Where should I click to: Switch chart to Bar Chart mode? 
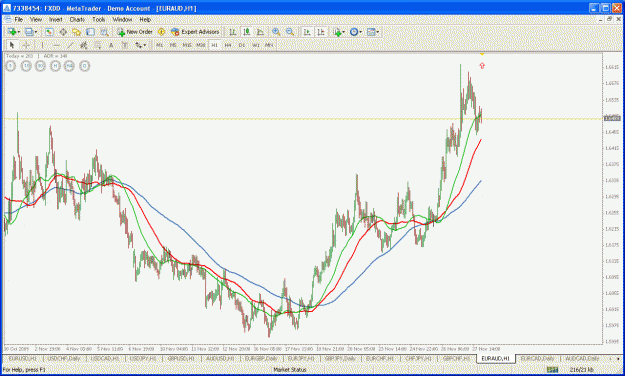pos(232,32)
